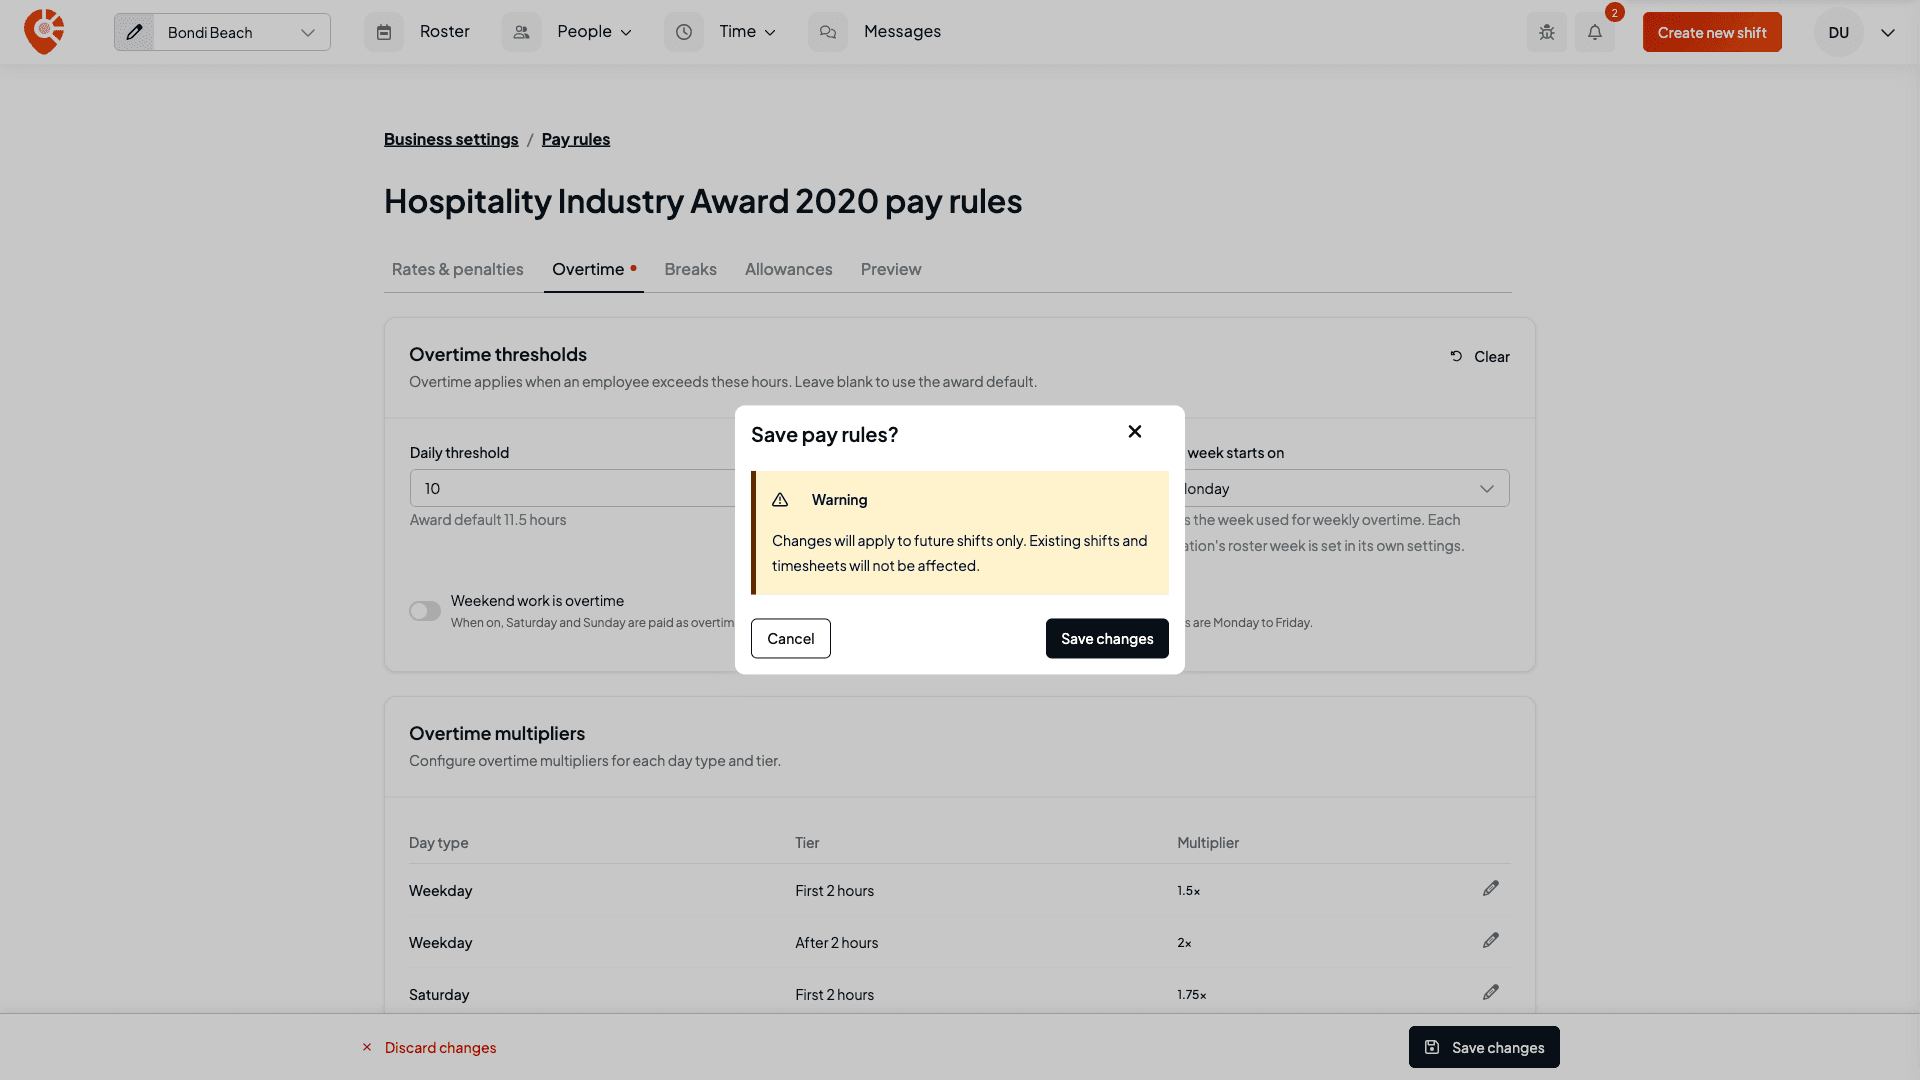Viewport: 1920px width, 1080px height.
Task: Open the Messages menu item
Action: point(902,32)
